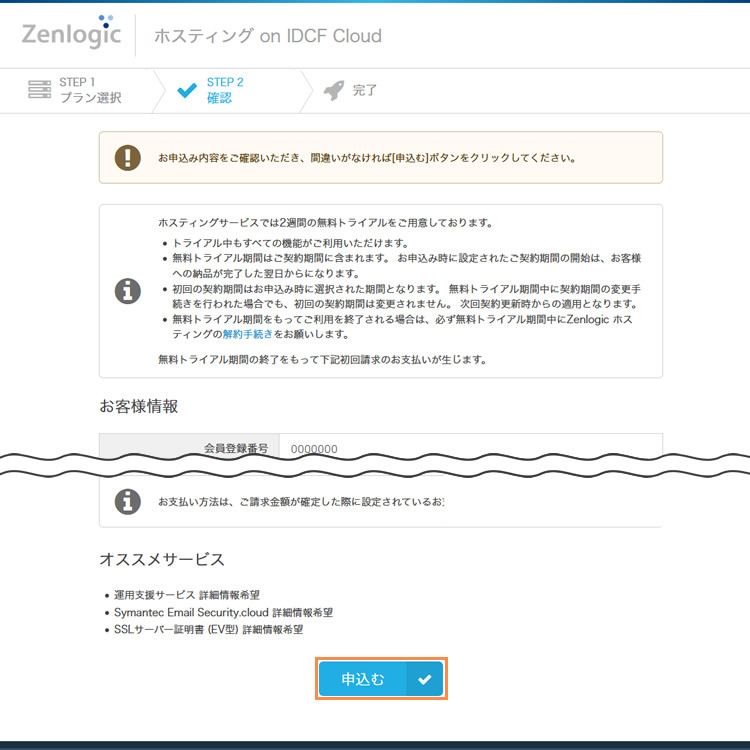Click the brown exclamation warning icon
750x750 pixels.
[127, 158]
